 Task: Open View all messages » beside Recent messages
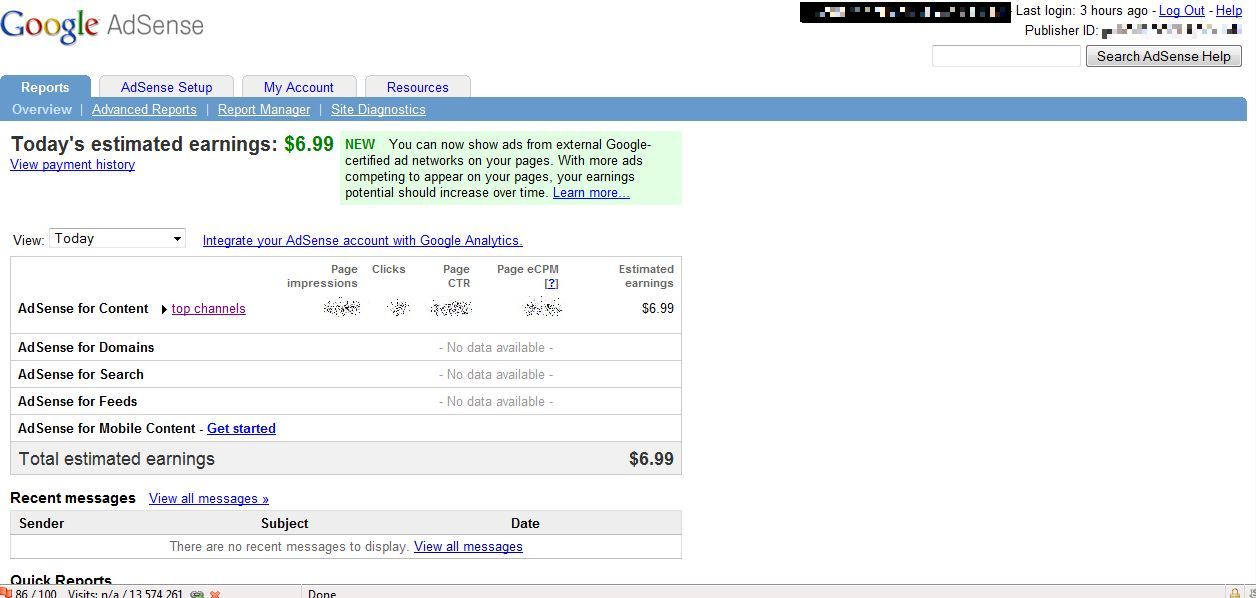tap(209, 498)
